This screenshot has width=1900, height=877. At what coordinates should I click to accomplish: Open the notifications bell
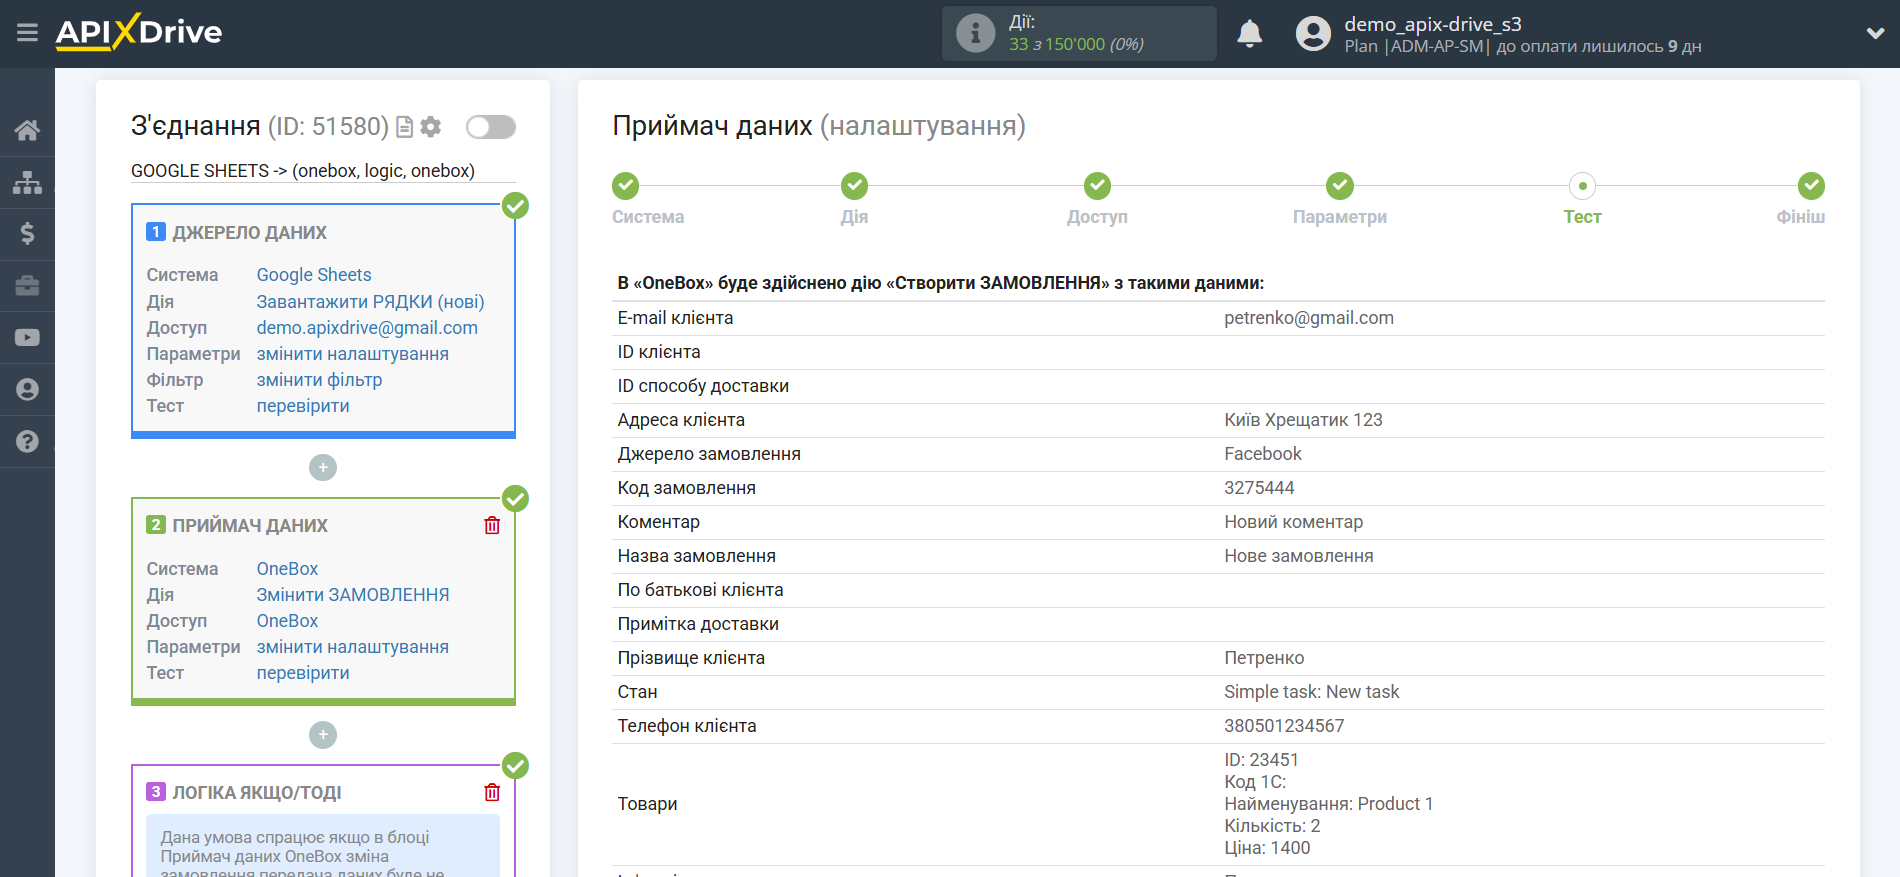tap(1249, 34)
